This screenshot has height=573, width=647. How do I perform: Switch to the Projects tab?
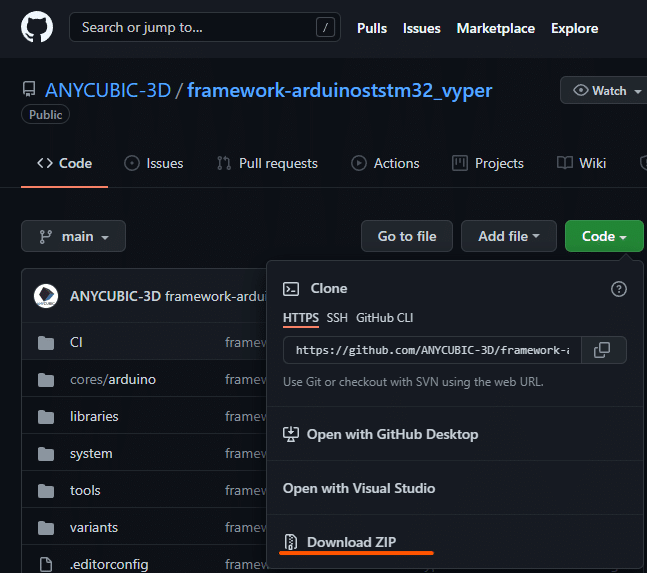pos(488,163)
